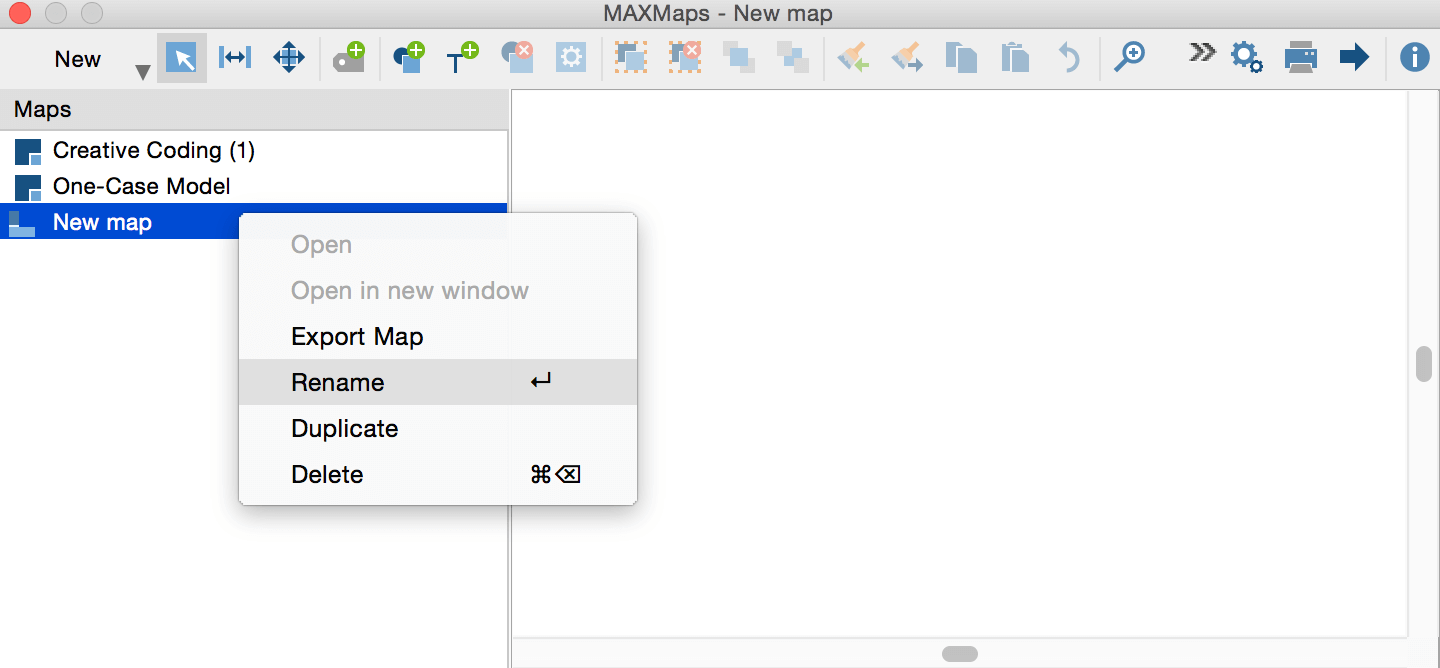Choose Delete from the context menu
The width and height of the screenshot is (1440, 668).
point(438,474)
